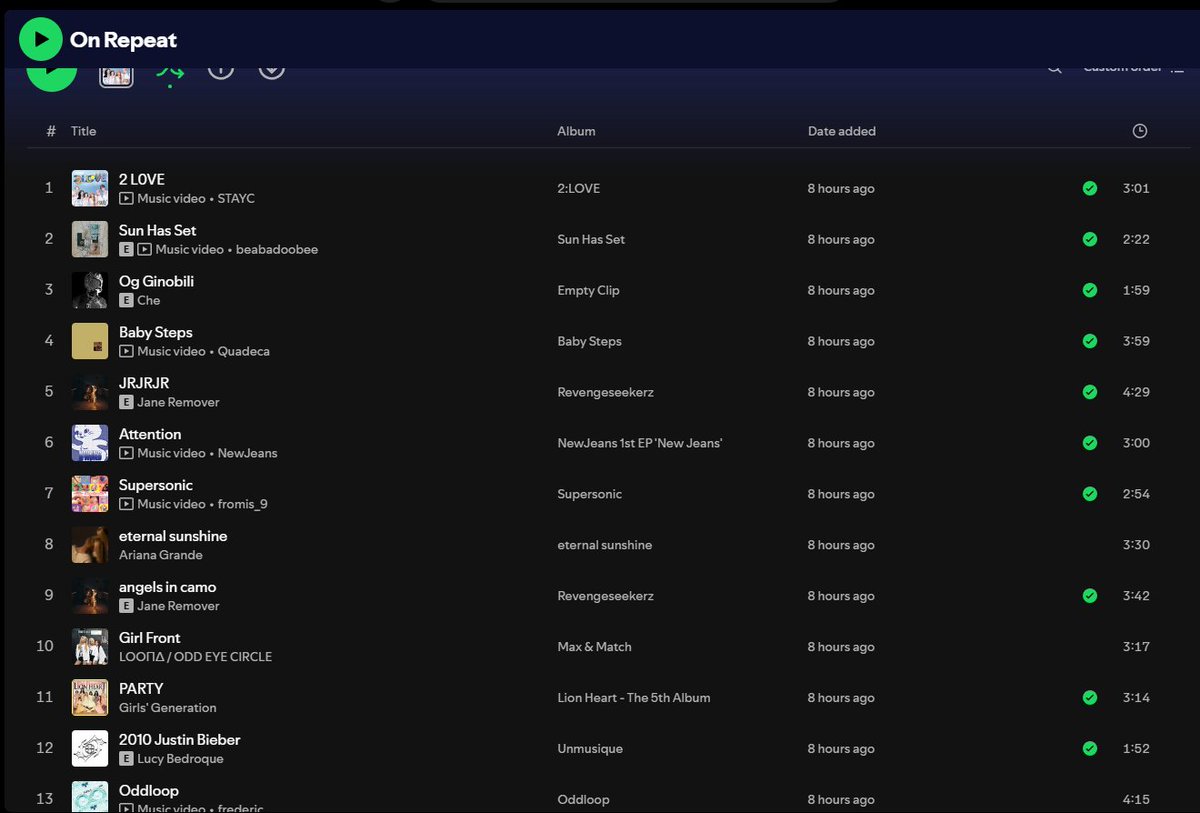Toggle smart shuffle icon
1200x813 pixels.
[170, 74]
